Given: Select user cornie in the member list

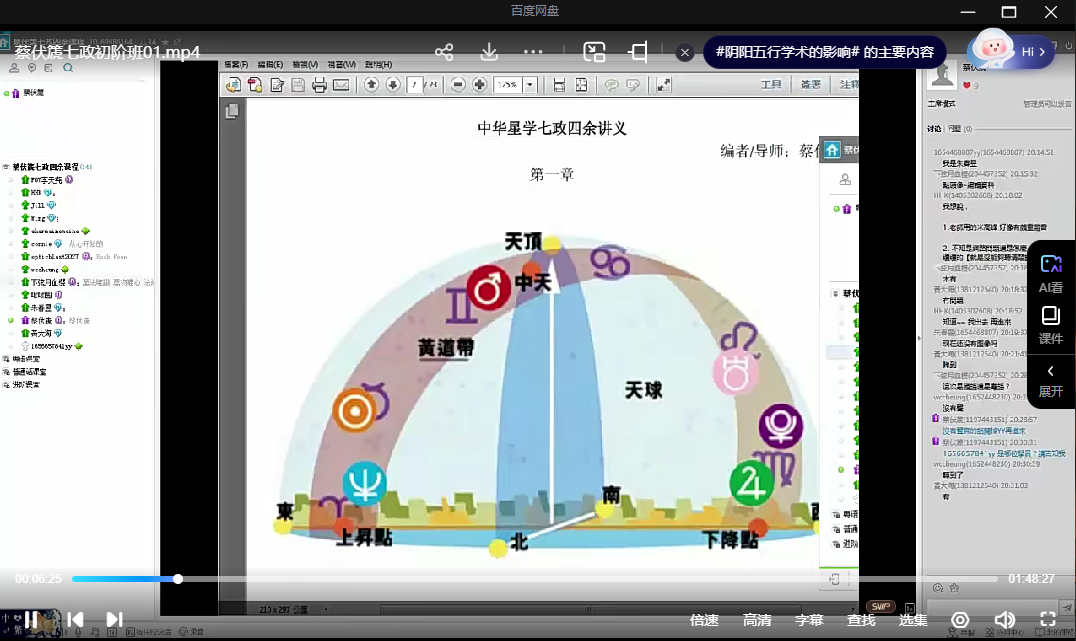Looking at the screenshot, I should tap(41, 244).
